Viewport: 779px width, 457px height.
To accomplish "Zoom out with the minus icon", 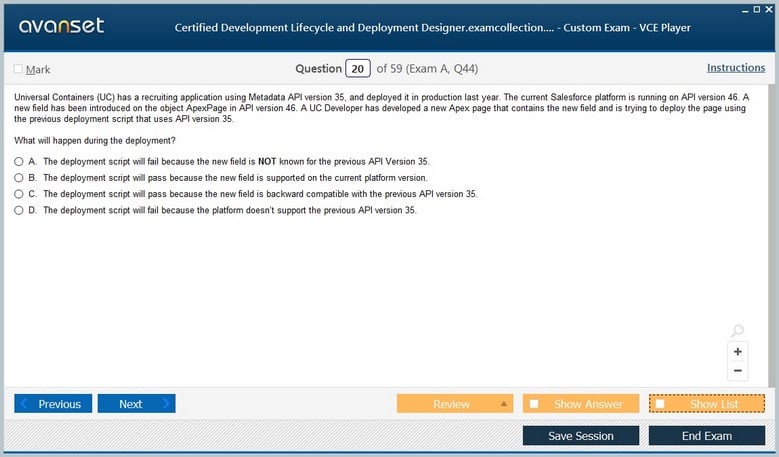I will click(x=738, y=371).
